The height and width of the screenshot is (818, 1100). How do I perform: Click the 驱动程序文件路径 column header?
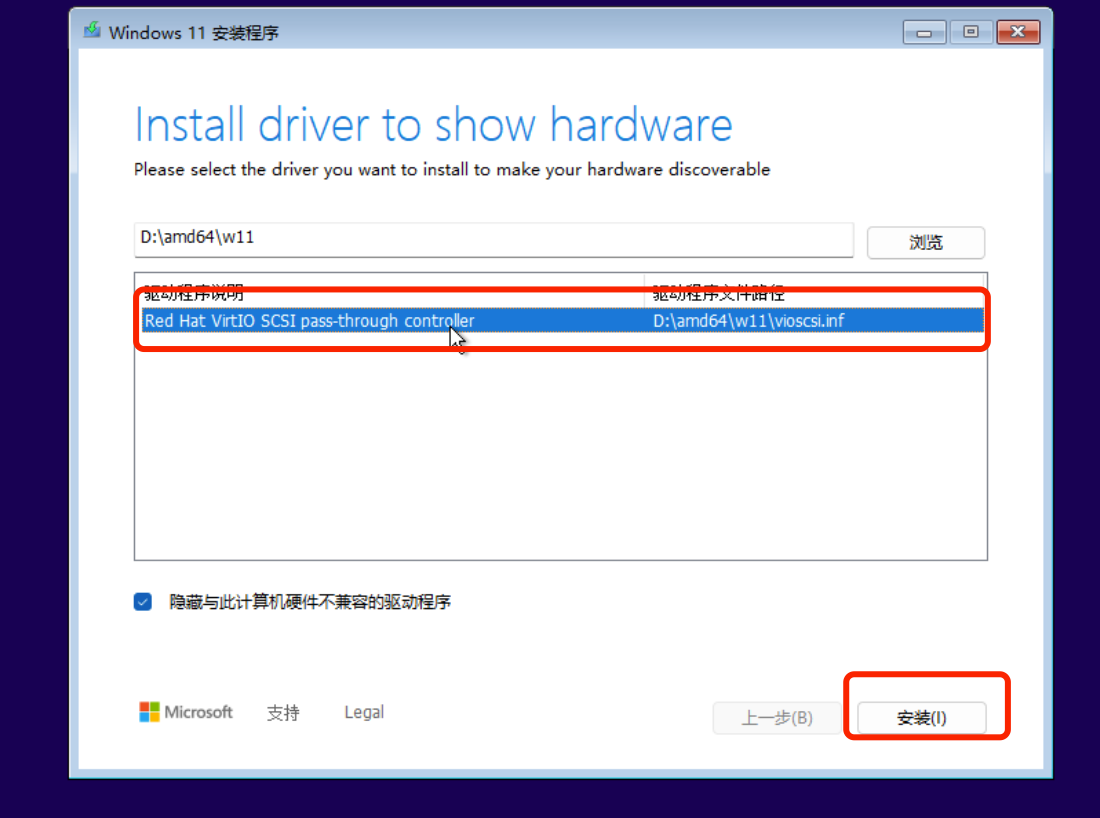click(815, 293)
